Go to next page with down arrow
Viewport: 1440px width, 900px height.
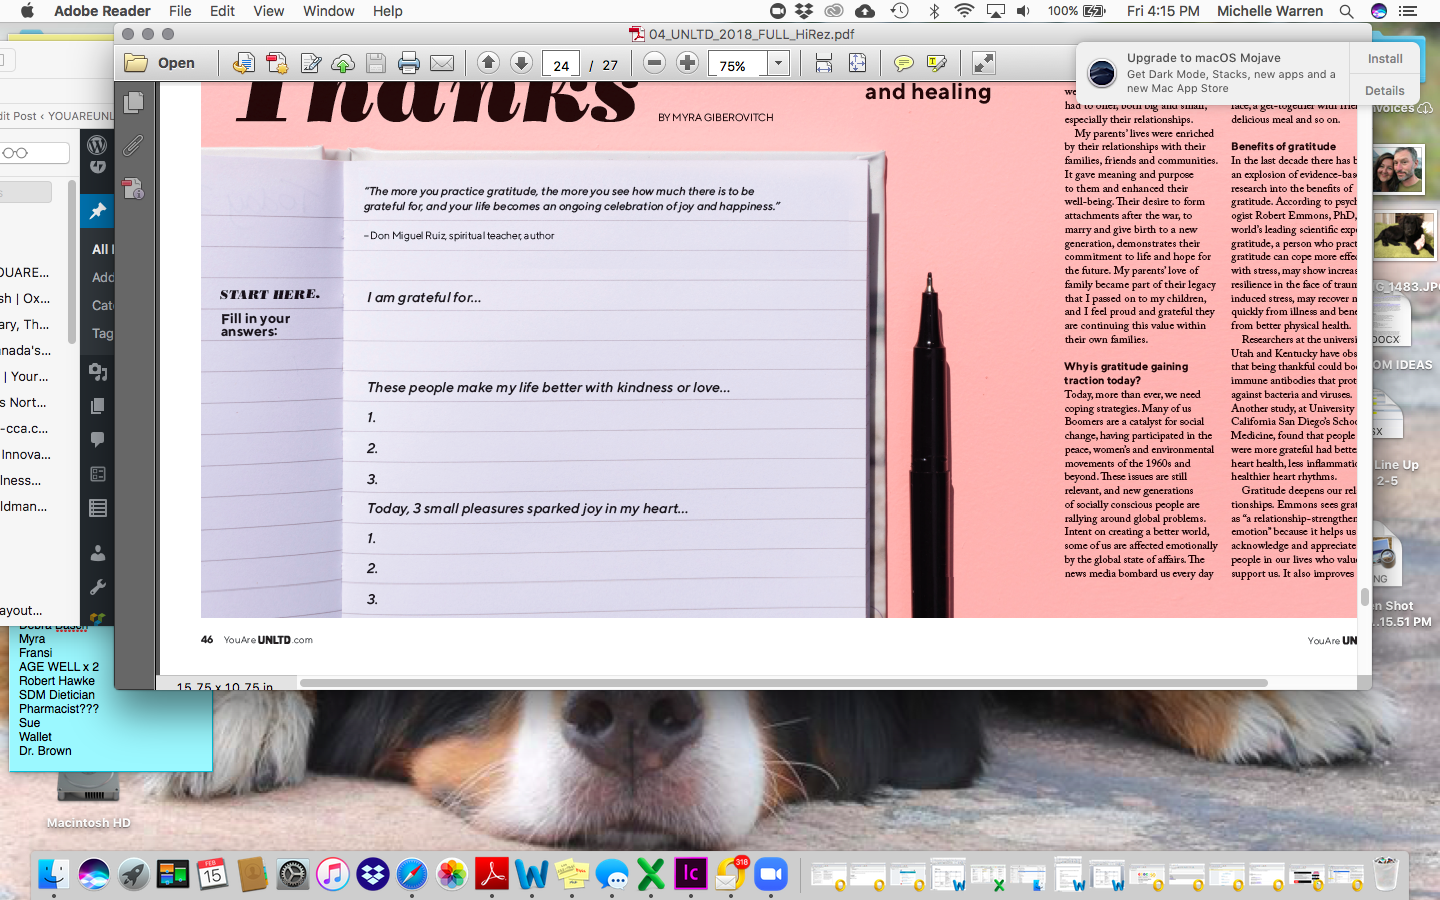(521, 62)
